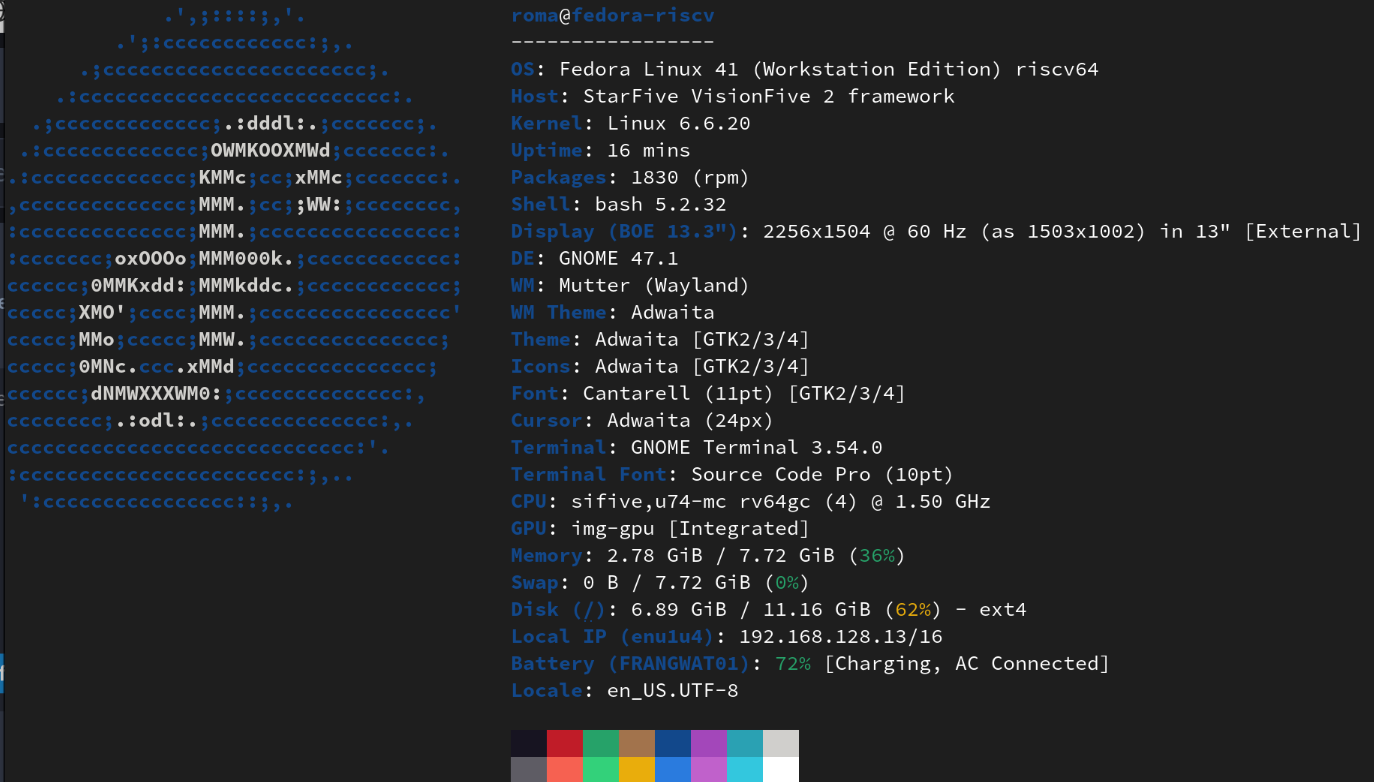Screen dimensions: 1374x782
Task: Click the "roma@fedora-riscv" header text
Action: (x=612, y=16)
